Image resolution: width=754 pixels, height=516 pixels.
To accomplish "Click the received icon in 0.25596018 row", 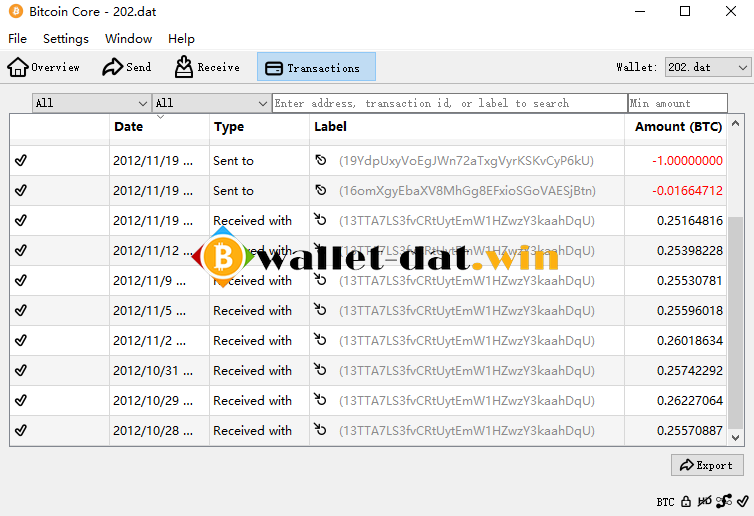I will click(320, 309).
